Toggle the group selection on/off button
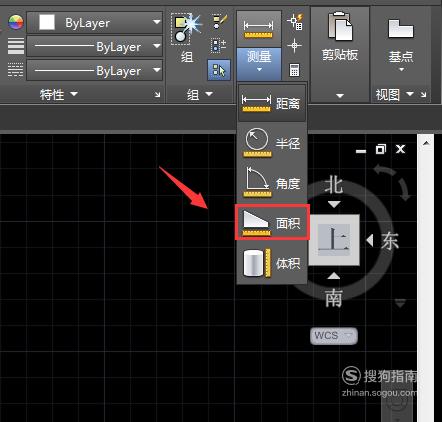442x422 pixels. 219,70
